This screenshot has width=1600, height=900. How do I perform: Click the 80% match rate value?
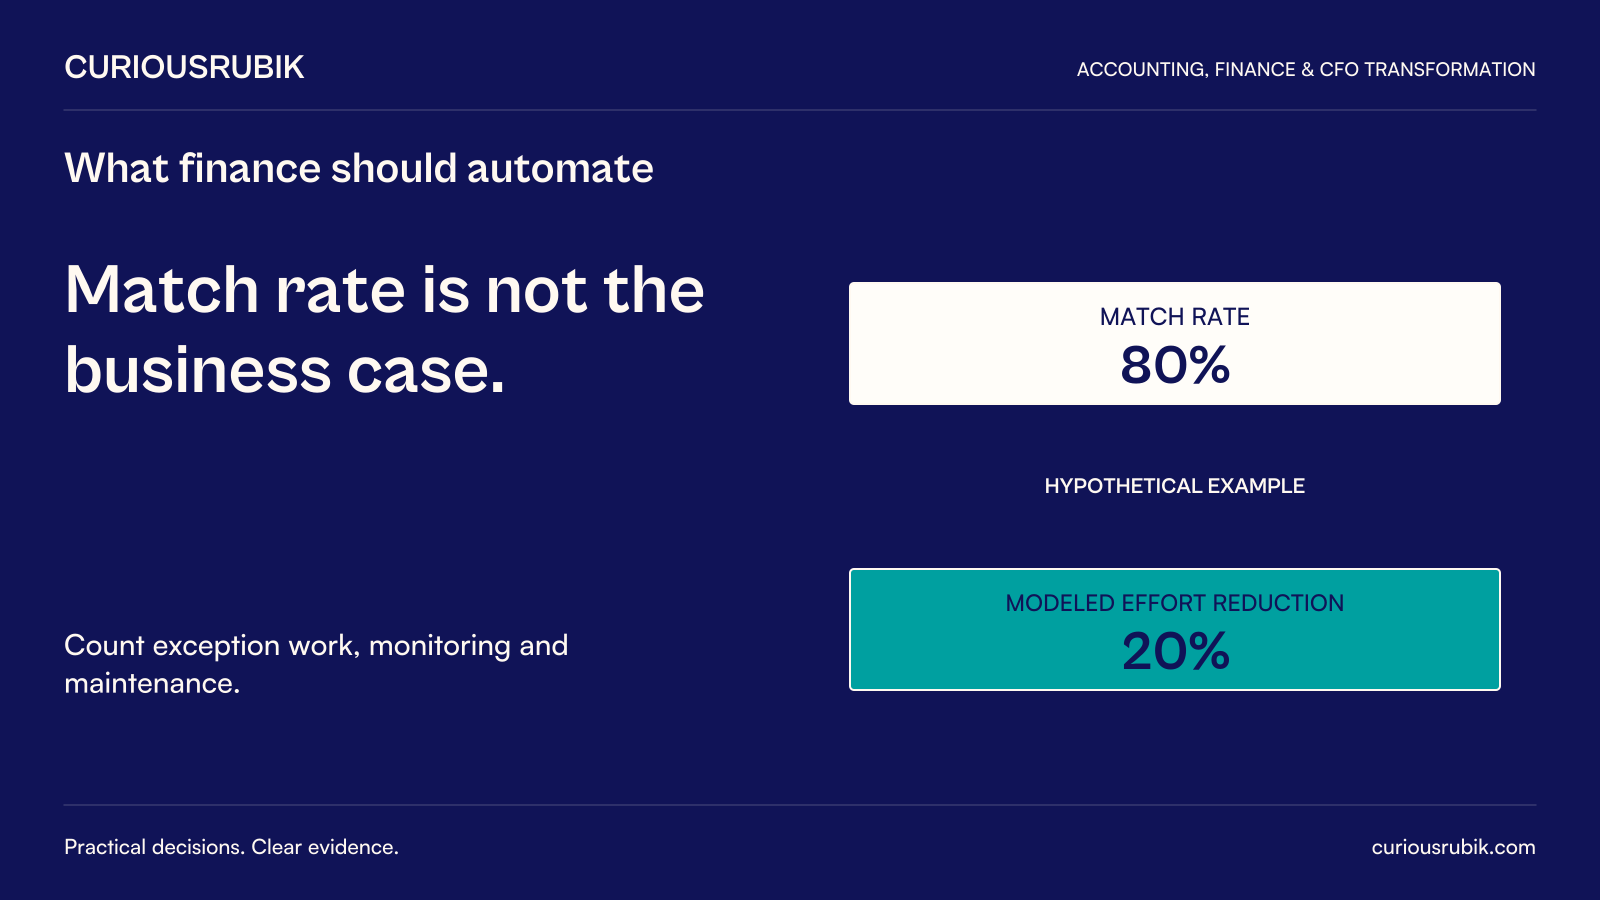(1175, 365)
